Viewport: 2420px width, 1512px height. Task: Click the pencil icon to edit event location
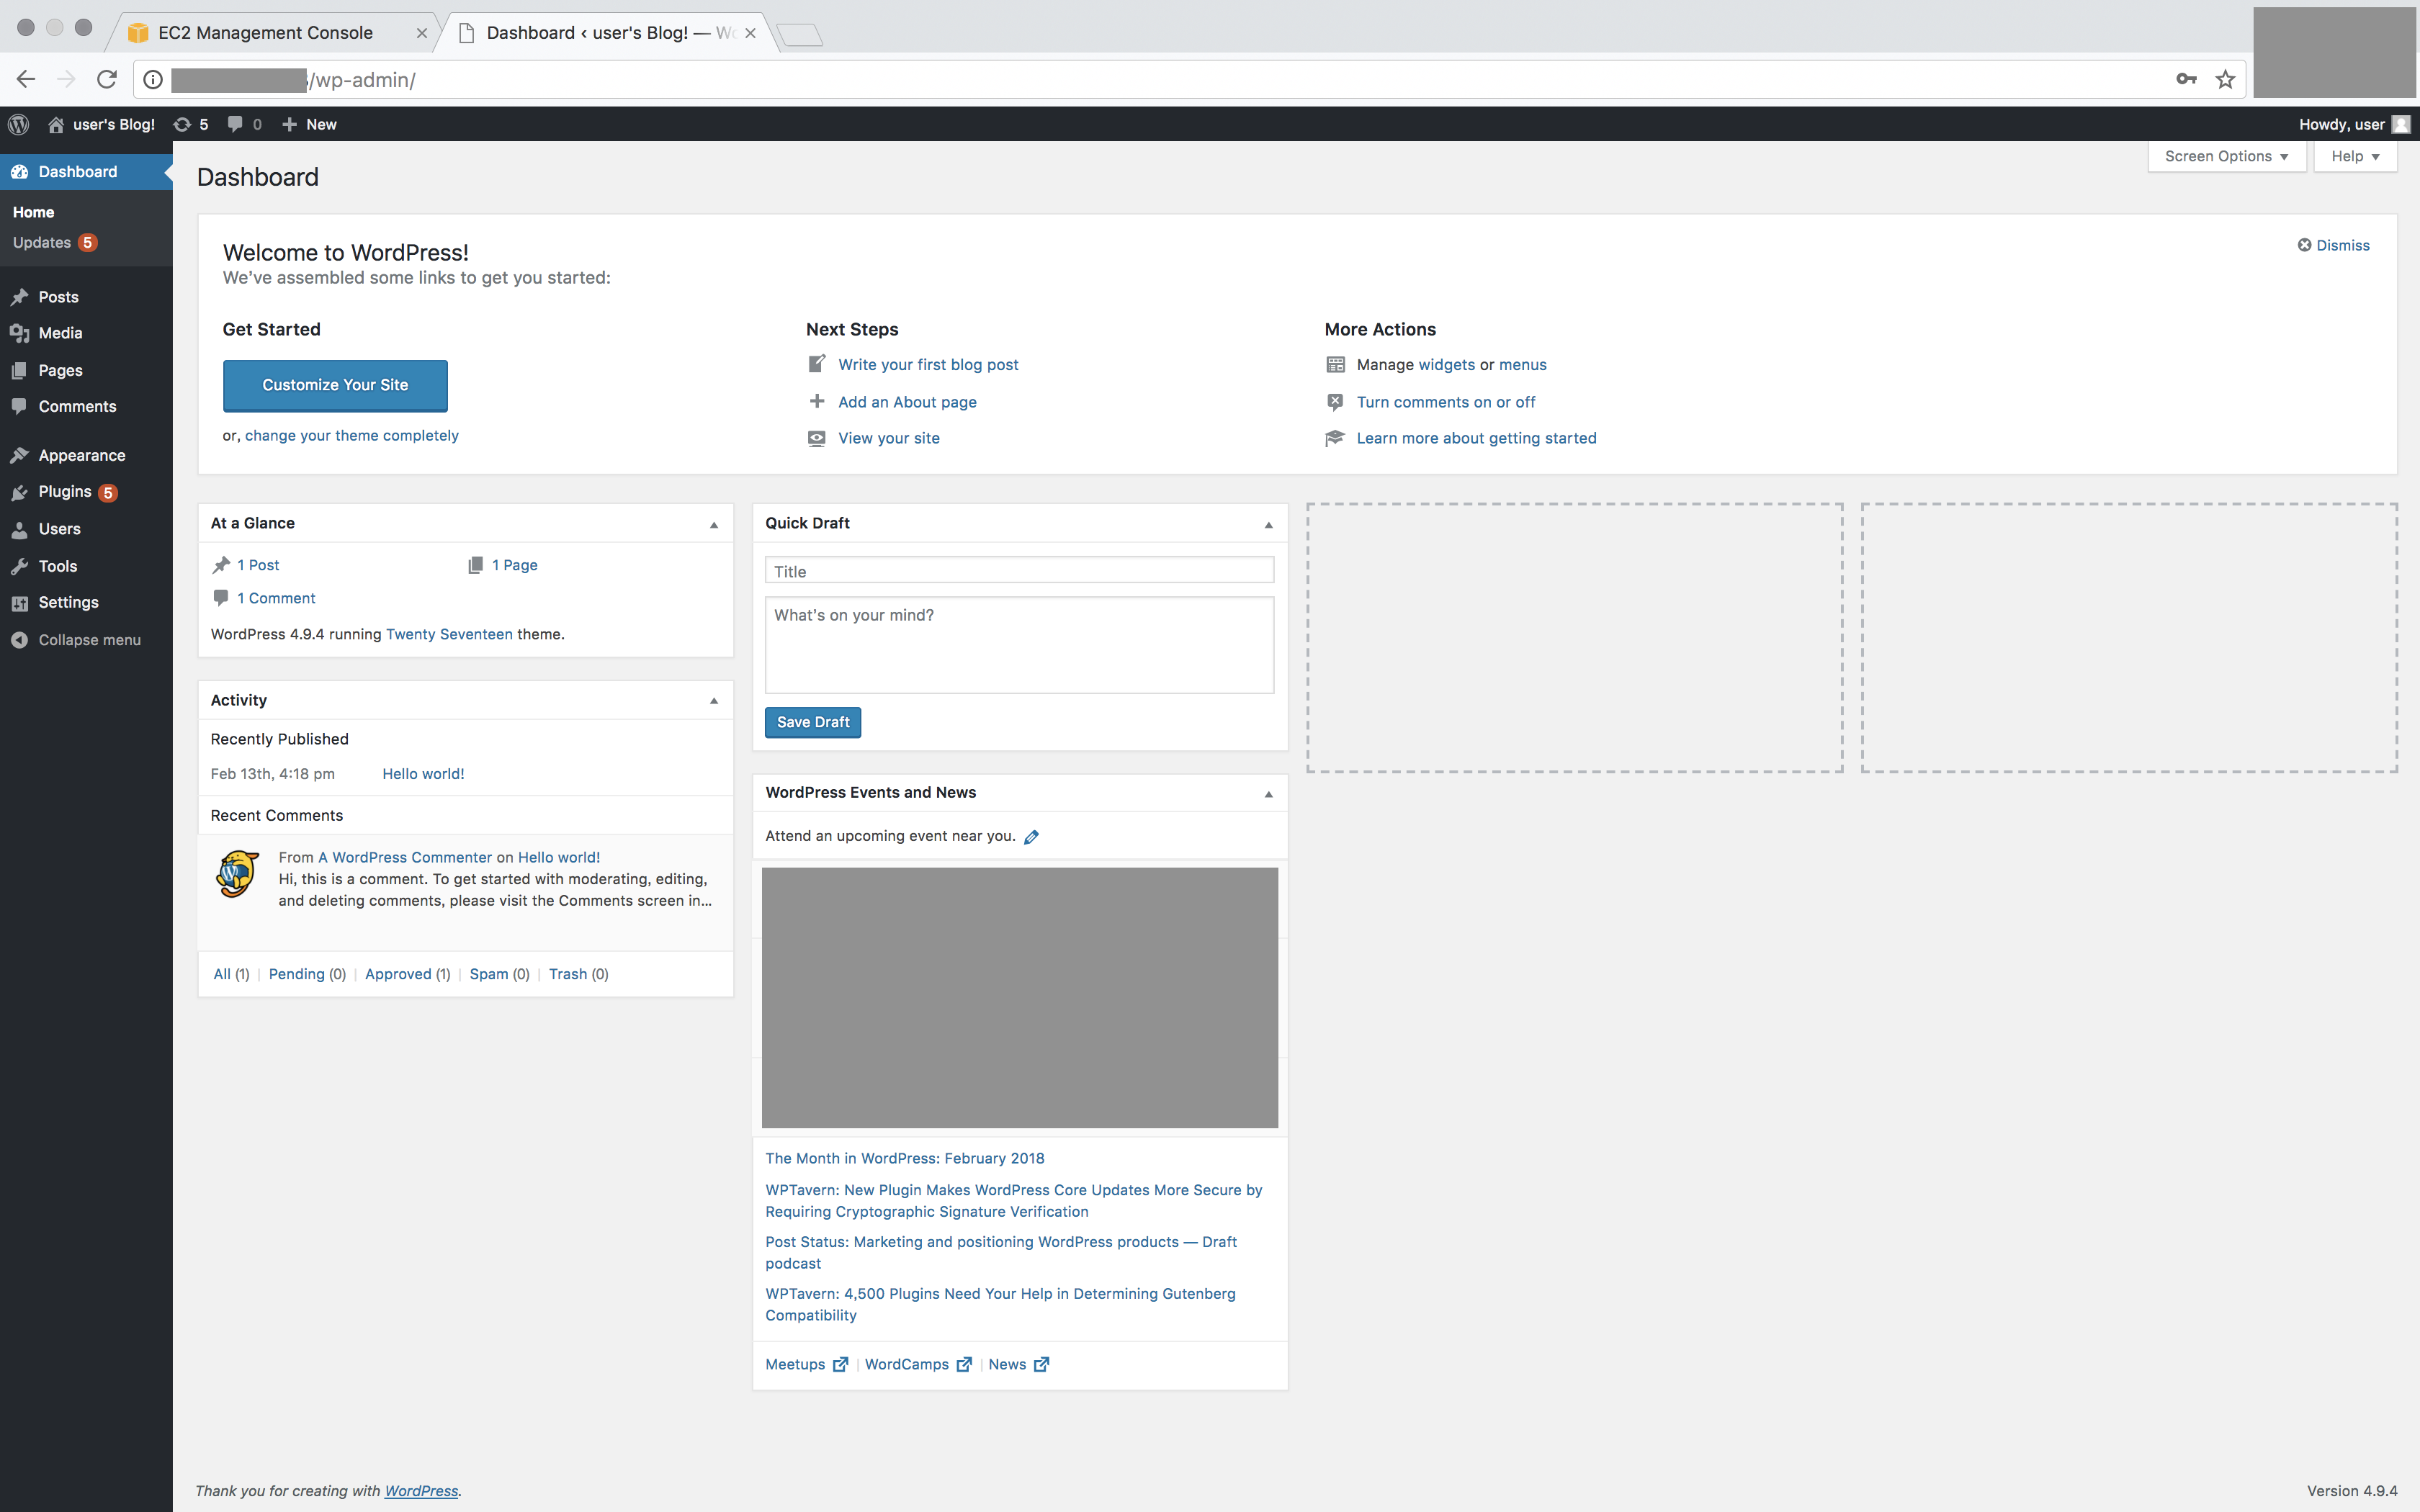coord(1032,837)
